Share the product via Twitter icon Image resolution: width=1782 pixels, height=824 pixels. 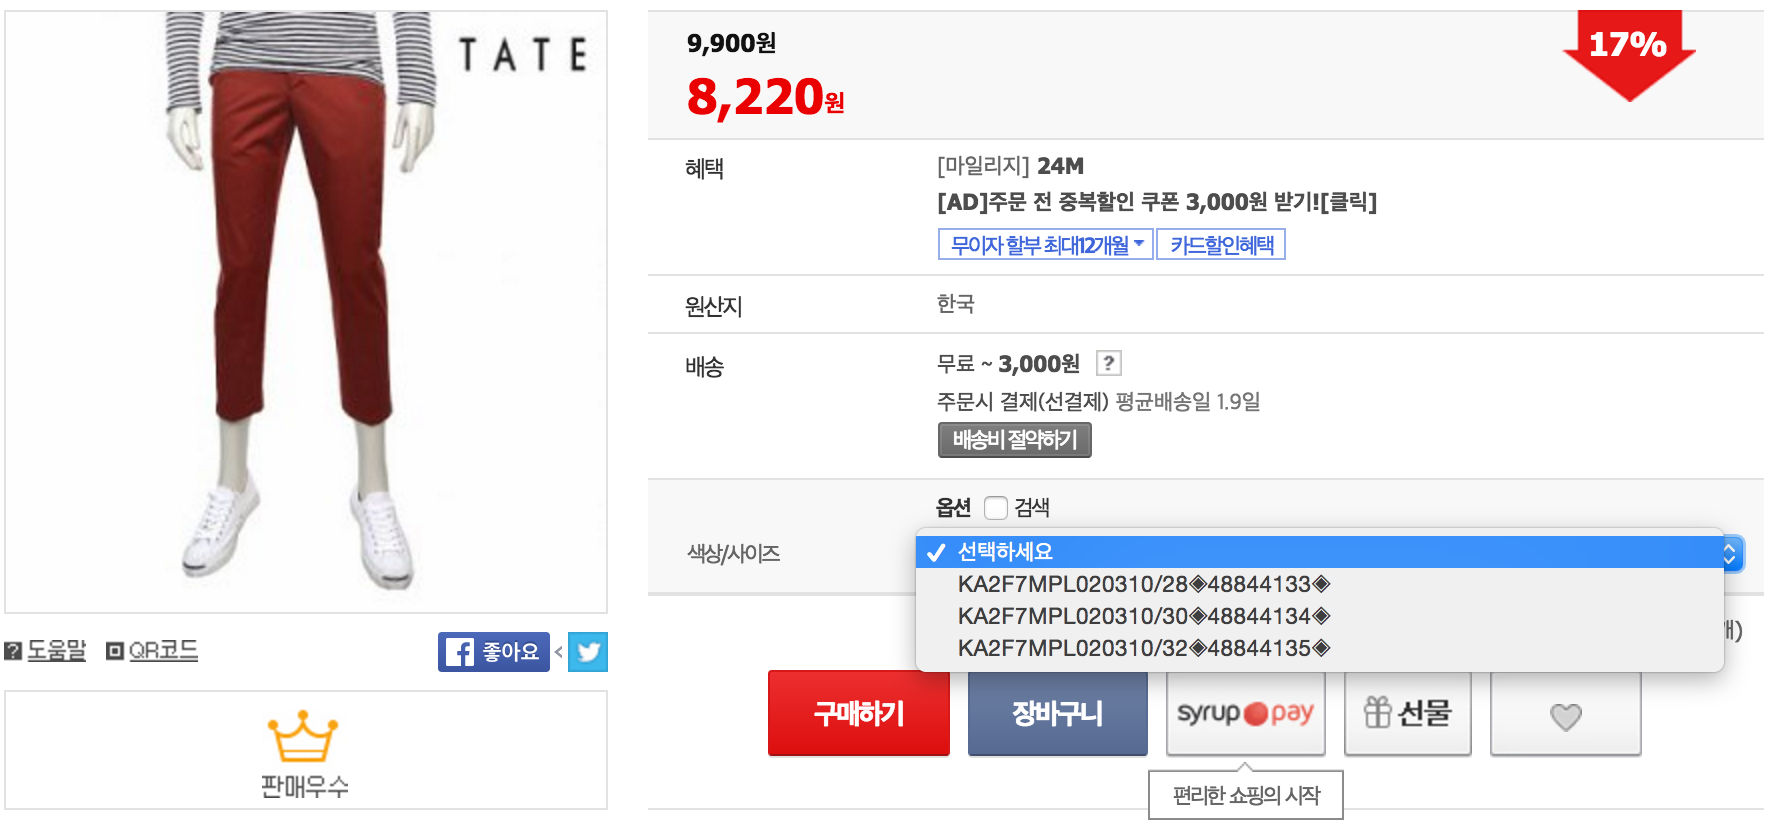[x=588, y=652]
